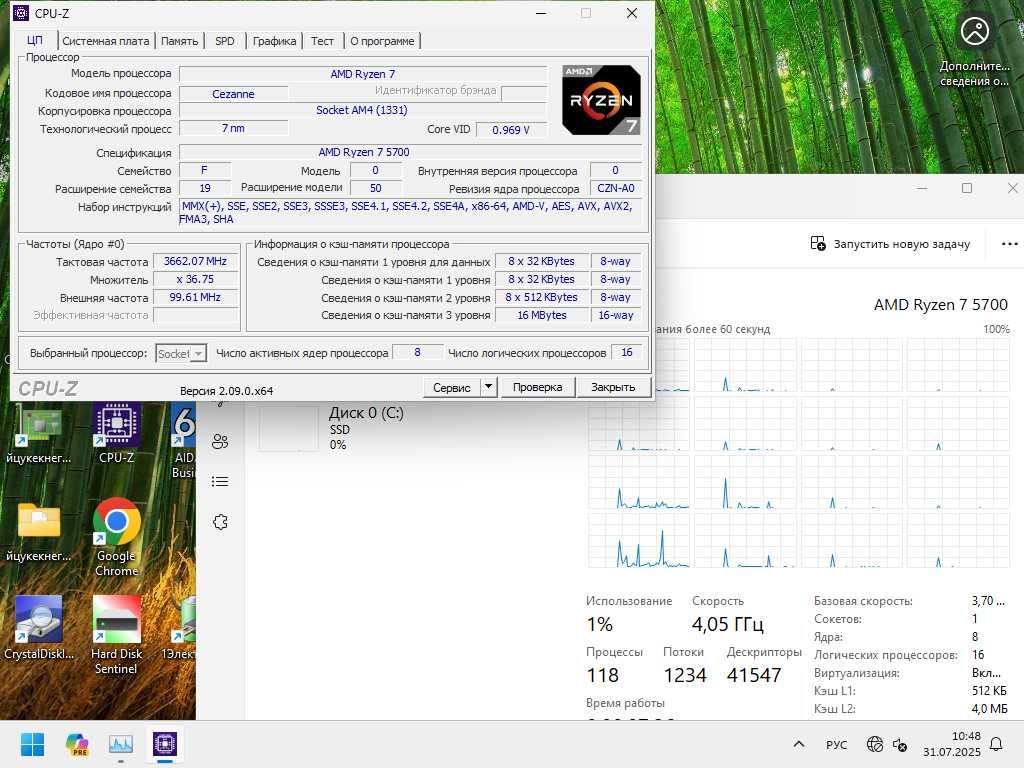Viewport: 1024px width, 768px height.
Task: Open the Дополните сведения о desktop icon
Action: point(974,50)
